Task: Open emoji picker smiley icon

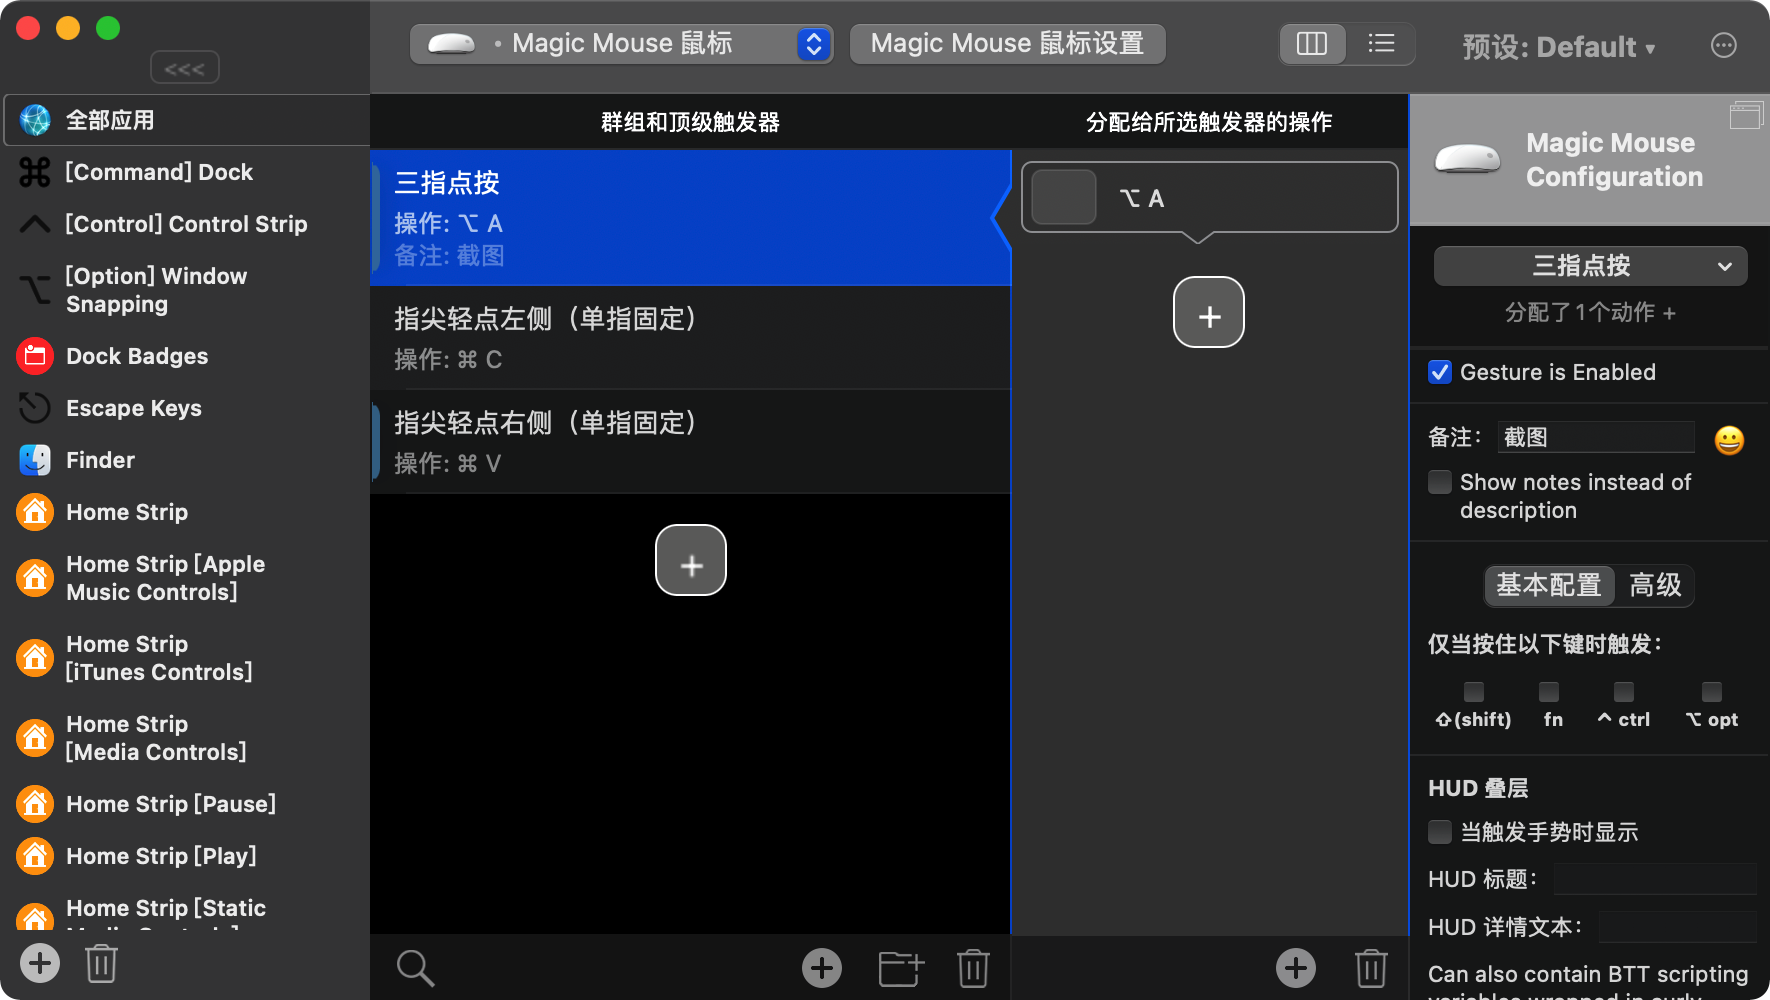Action: coord(1729,440)
